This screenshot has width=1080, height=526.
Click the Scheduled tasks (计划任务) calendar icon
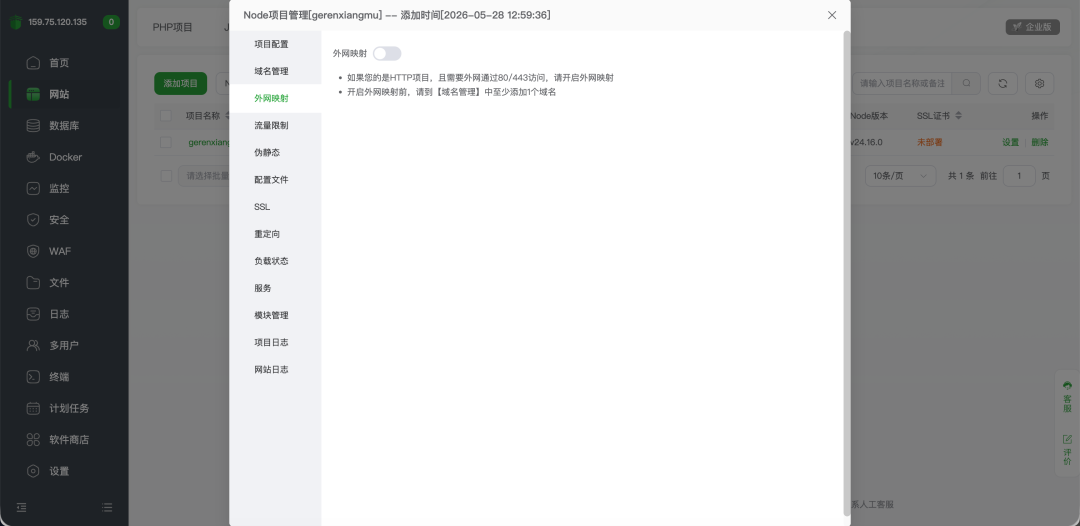[33, 408]
